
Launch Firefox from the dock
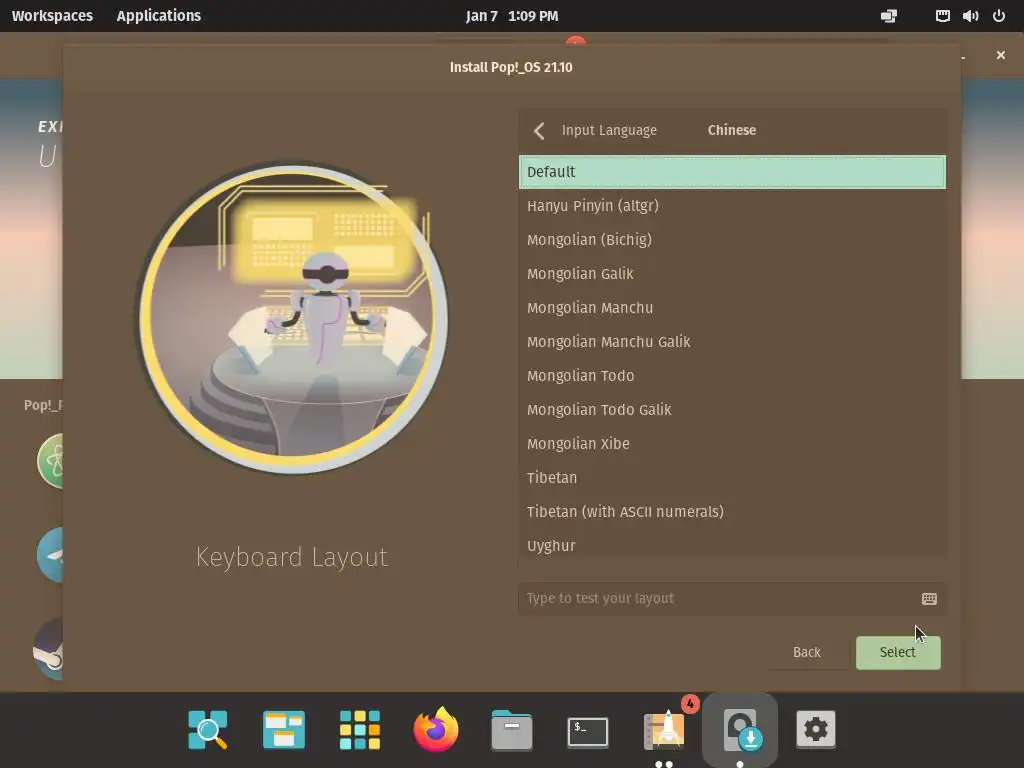436,729
